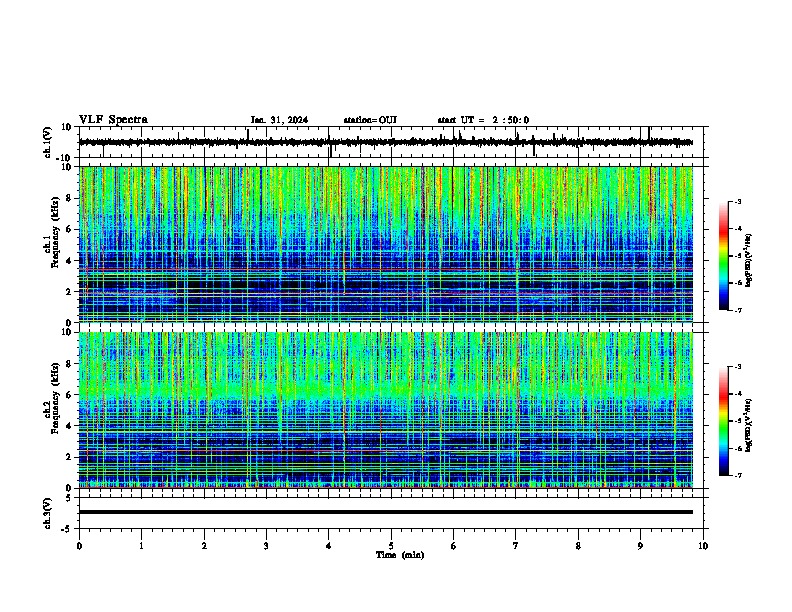
Task: Click the ch.1 frequency axis tick 8
Action: click(70, 198)
